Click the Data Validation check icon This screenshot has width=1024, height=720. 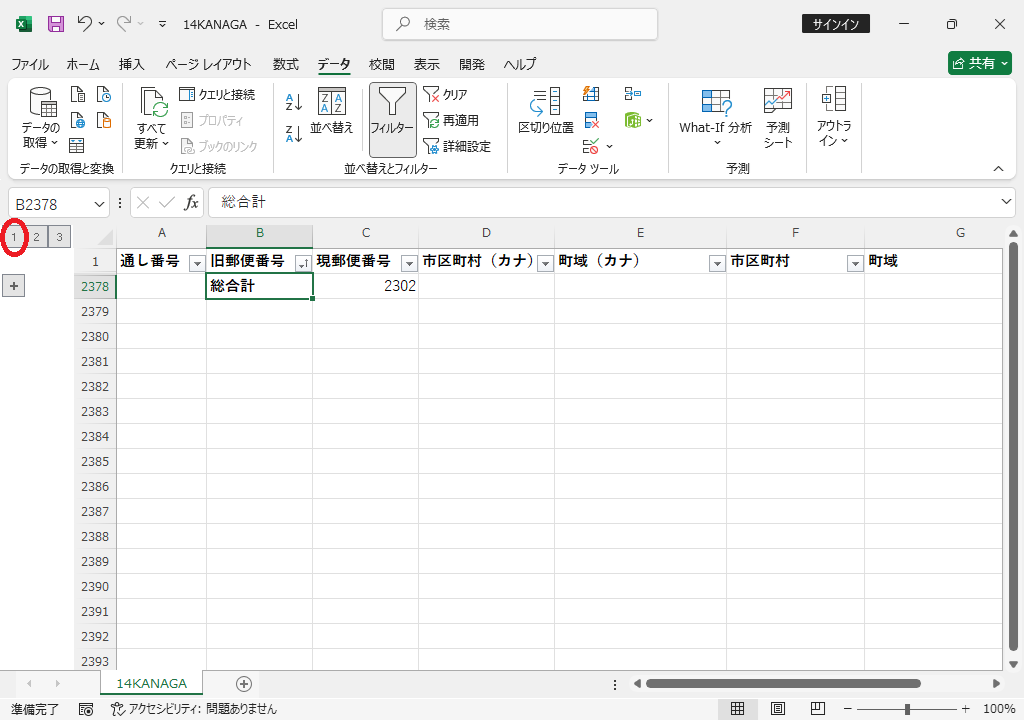tap(591, 146)
